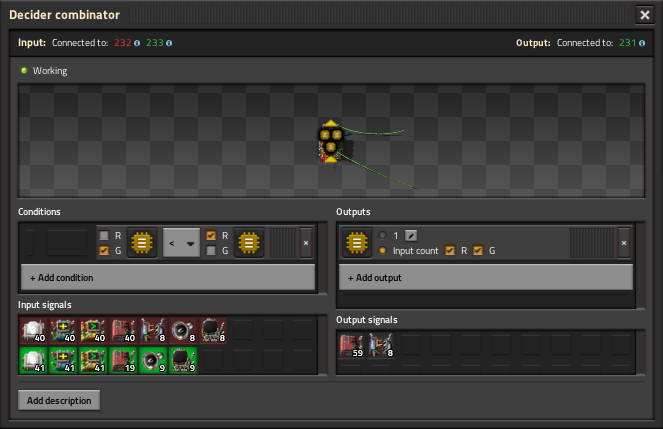This screenshot has width=663, height=429.
Task: Click the pencil edit icon next to constant 1
Action: [410, 235]
